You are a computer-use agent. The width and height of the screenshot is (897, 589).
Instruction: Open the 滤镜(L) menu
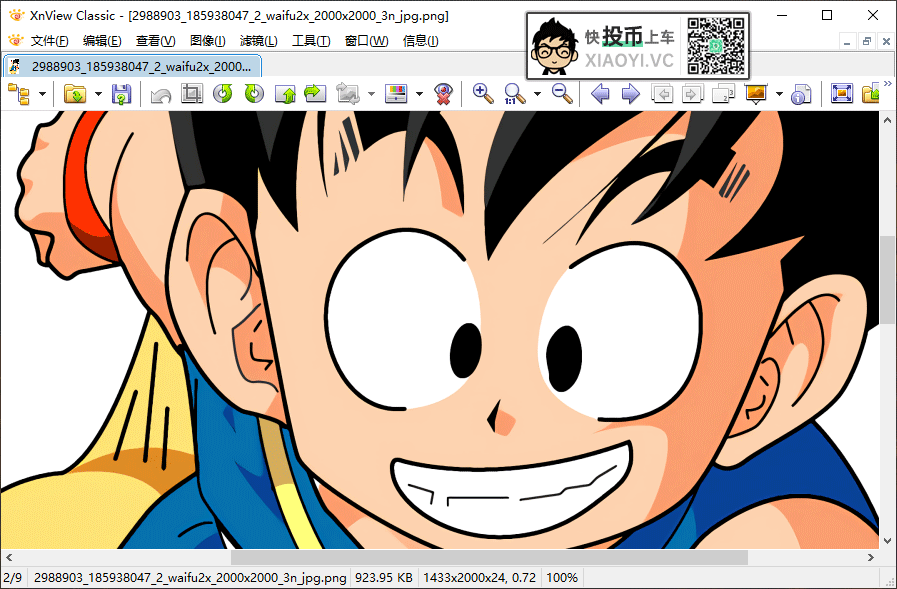click(259, 41)
